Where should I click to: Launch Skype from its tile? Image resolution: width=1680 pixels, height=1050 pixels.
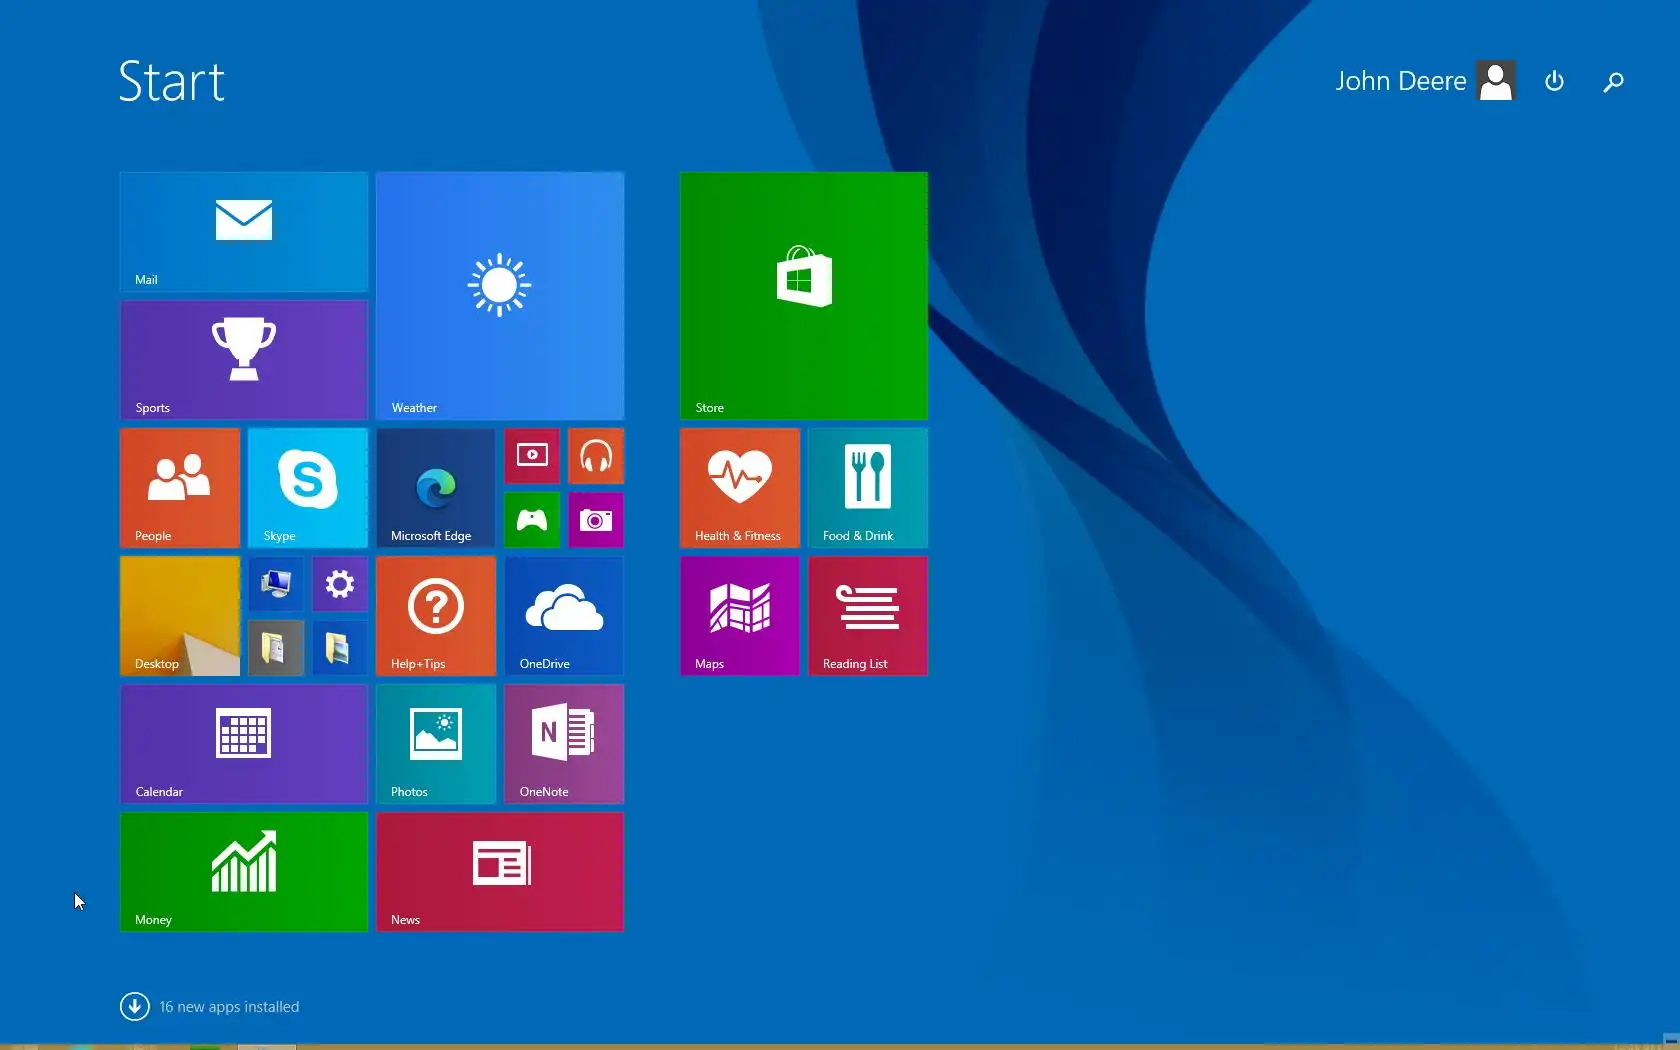tap(308, 488)
